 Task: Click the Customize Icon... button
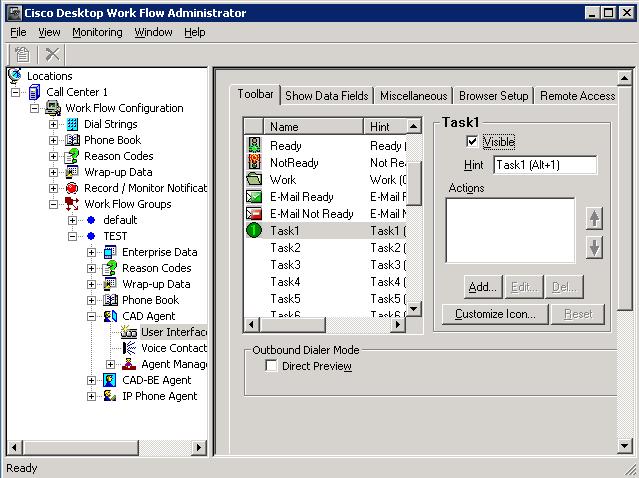(495, 314)
